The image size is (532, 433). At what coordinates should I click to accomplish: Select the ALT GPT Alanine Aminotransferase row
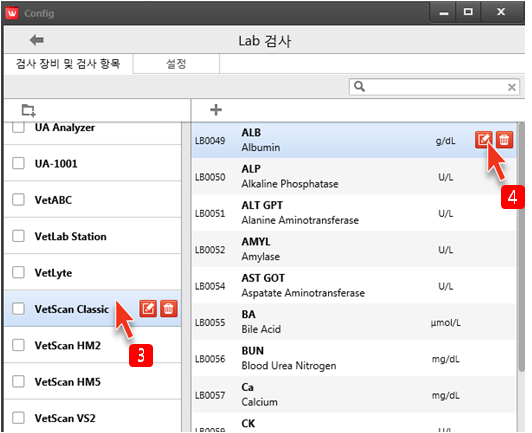pyautogui.click(x=354, y=213)
